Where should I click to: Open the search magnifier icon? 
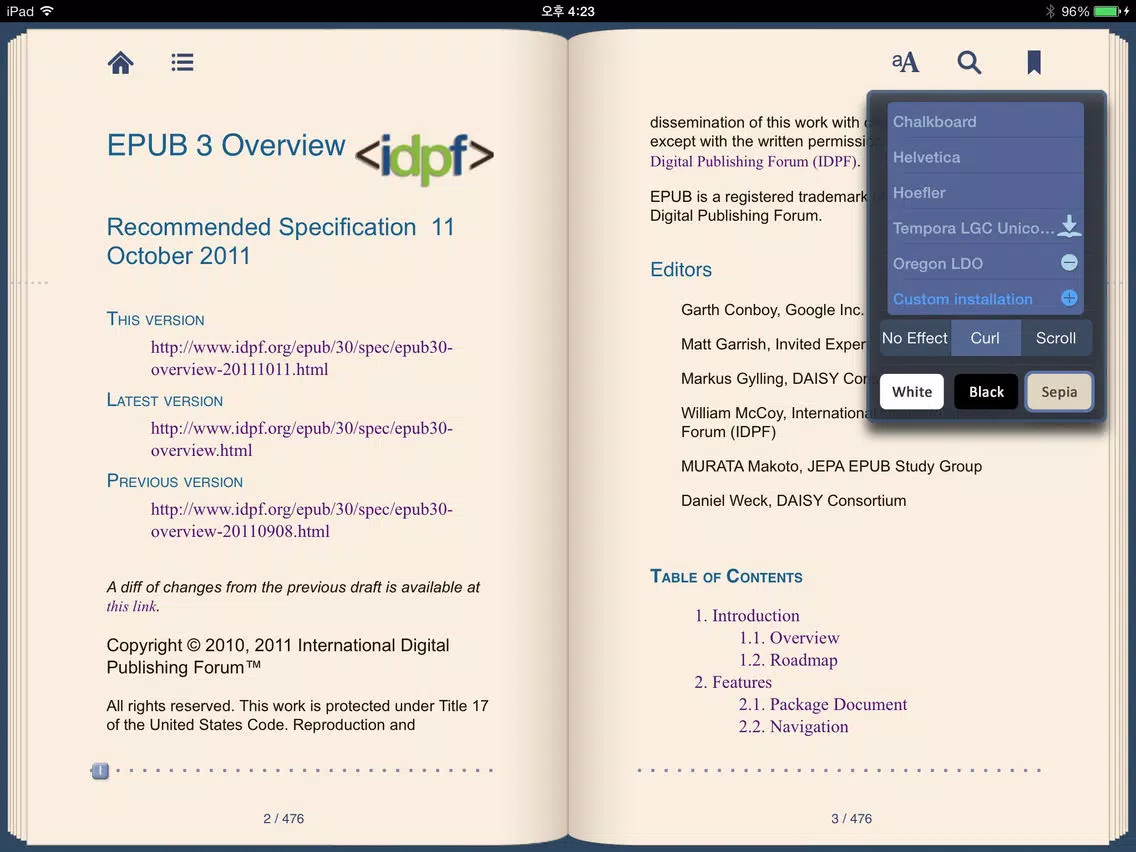(x=969, y=62)
